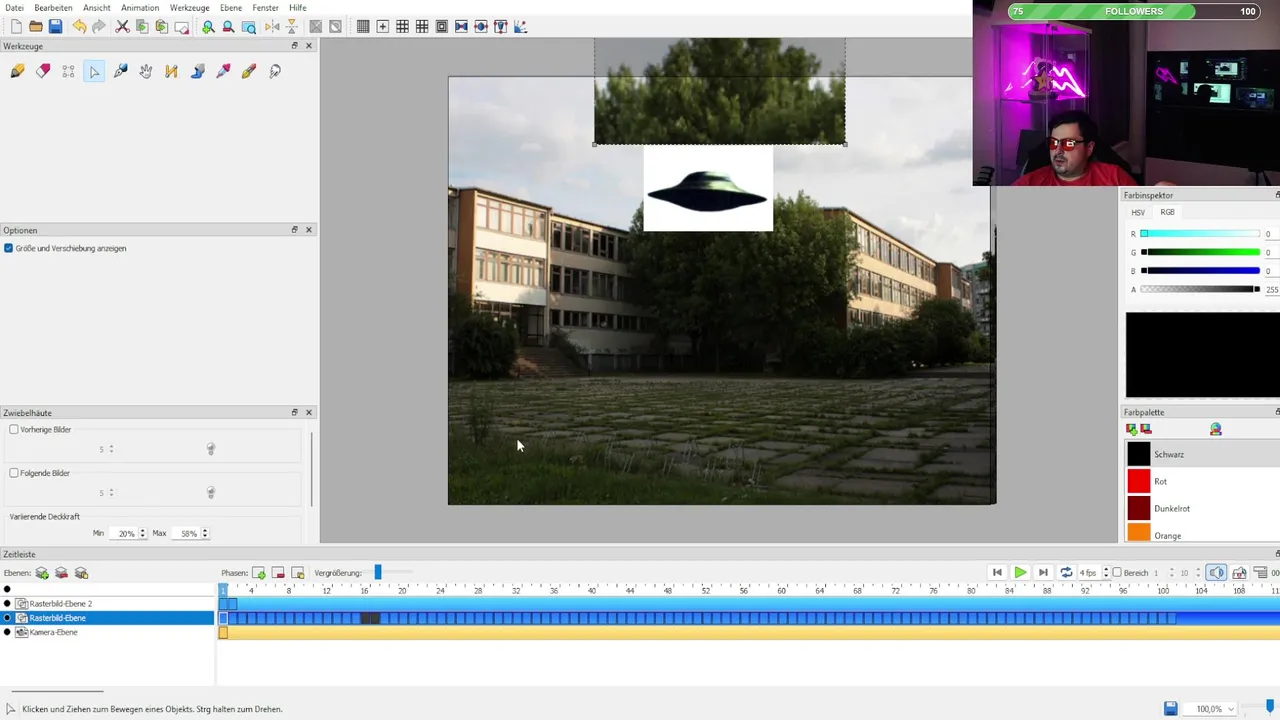Select the Eyedropper tool
This screenshot has width=1280, height=720.
(223, 71)
